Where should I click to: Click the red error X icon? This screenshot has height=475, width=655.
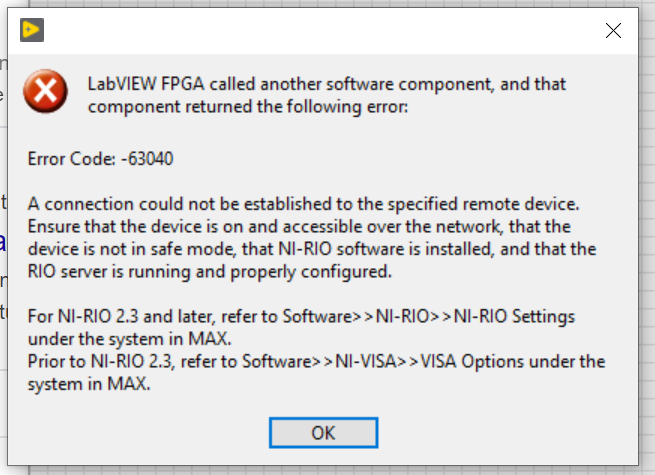pos(46,91)
